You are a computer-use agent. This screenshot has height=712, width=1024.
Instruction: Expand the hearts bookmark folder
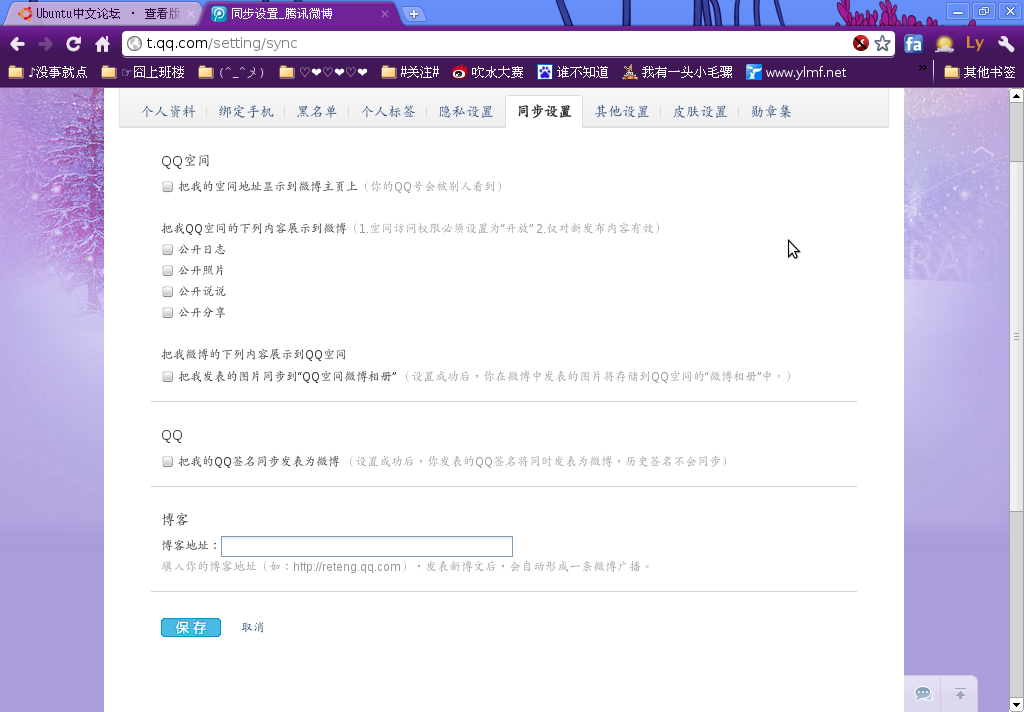coord(323,72)
